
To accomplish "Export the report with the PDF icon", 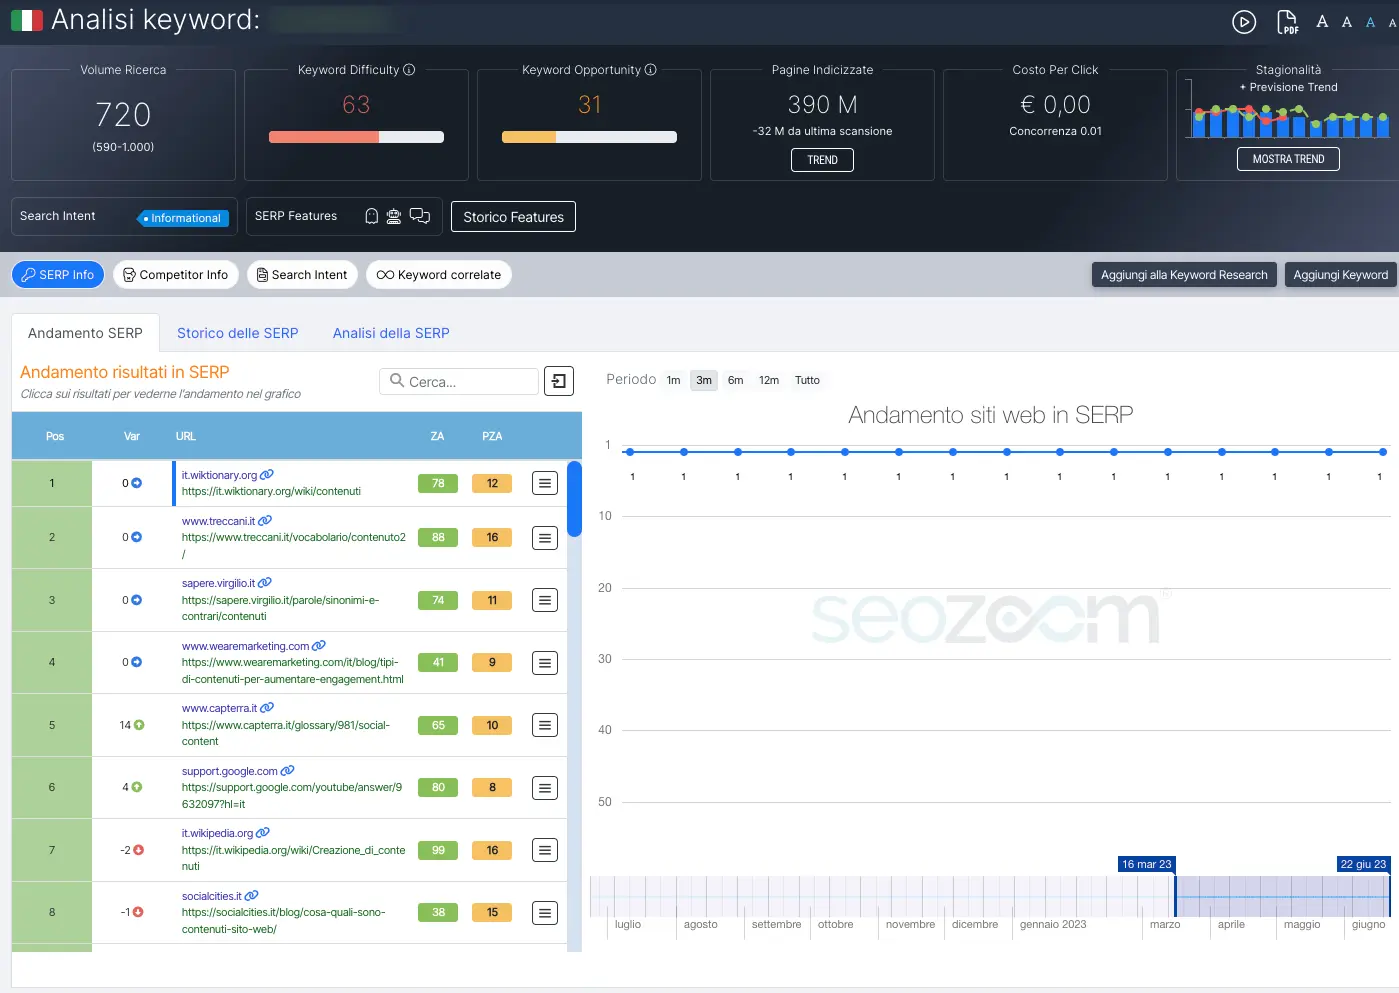I will (1288, 22).
